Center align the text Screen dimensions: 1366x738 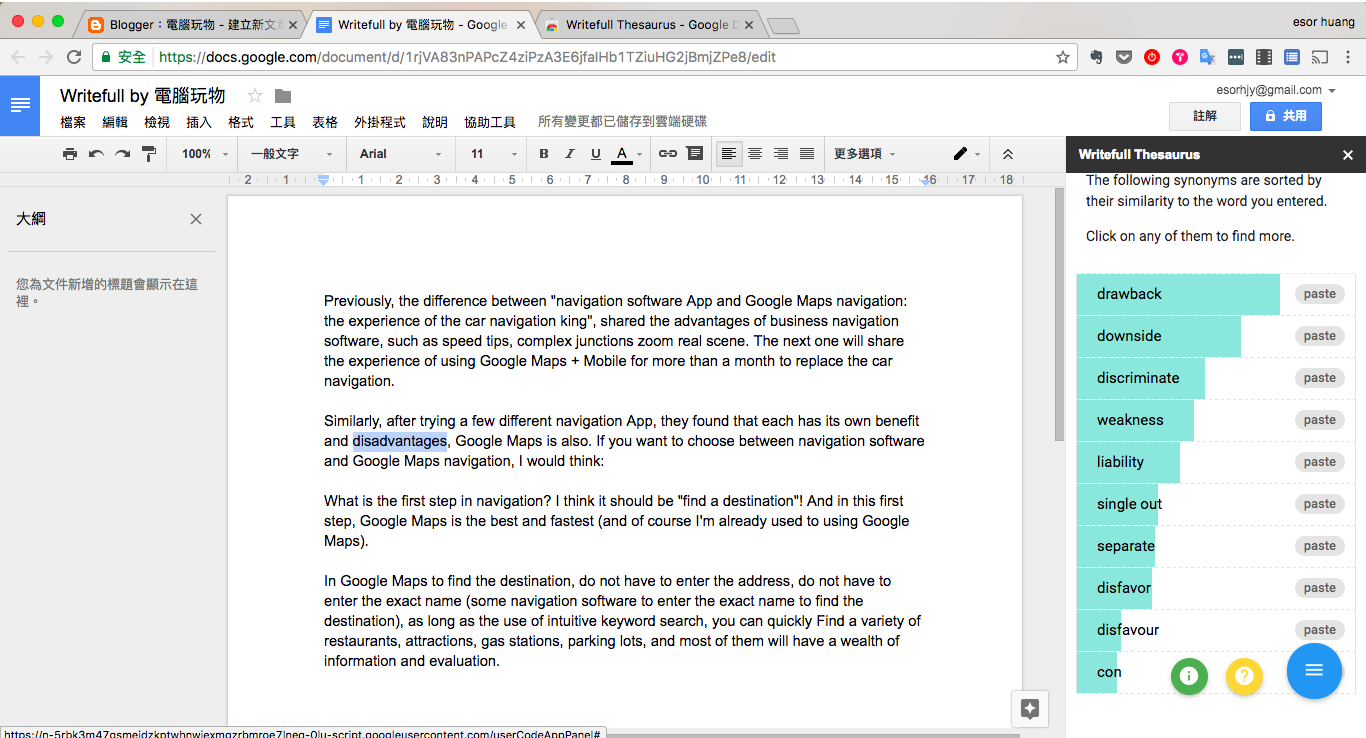(x=755, y=154)
